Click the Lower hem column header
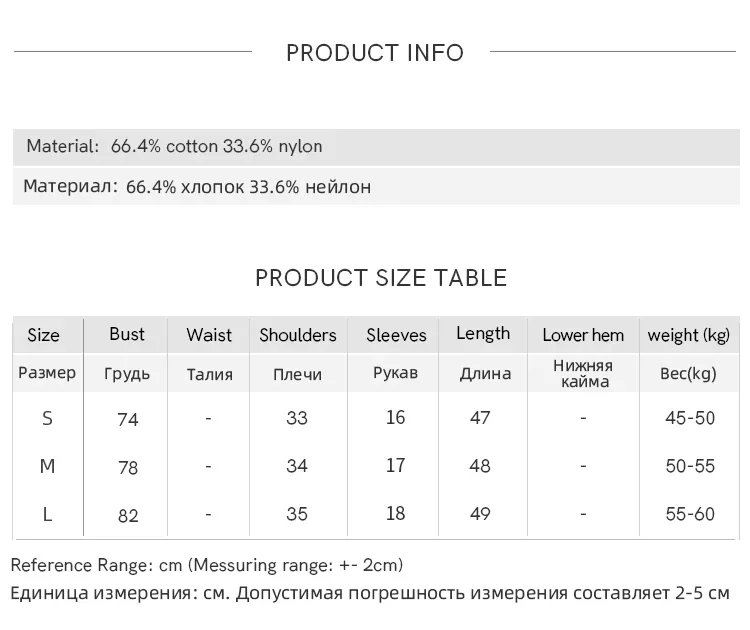 (x=583, y=335)
